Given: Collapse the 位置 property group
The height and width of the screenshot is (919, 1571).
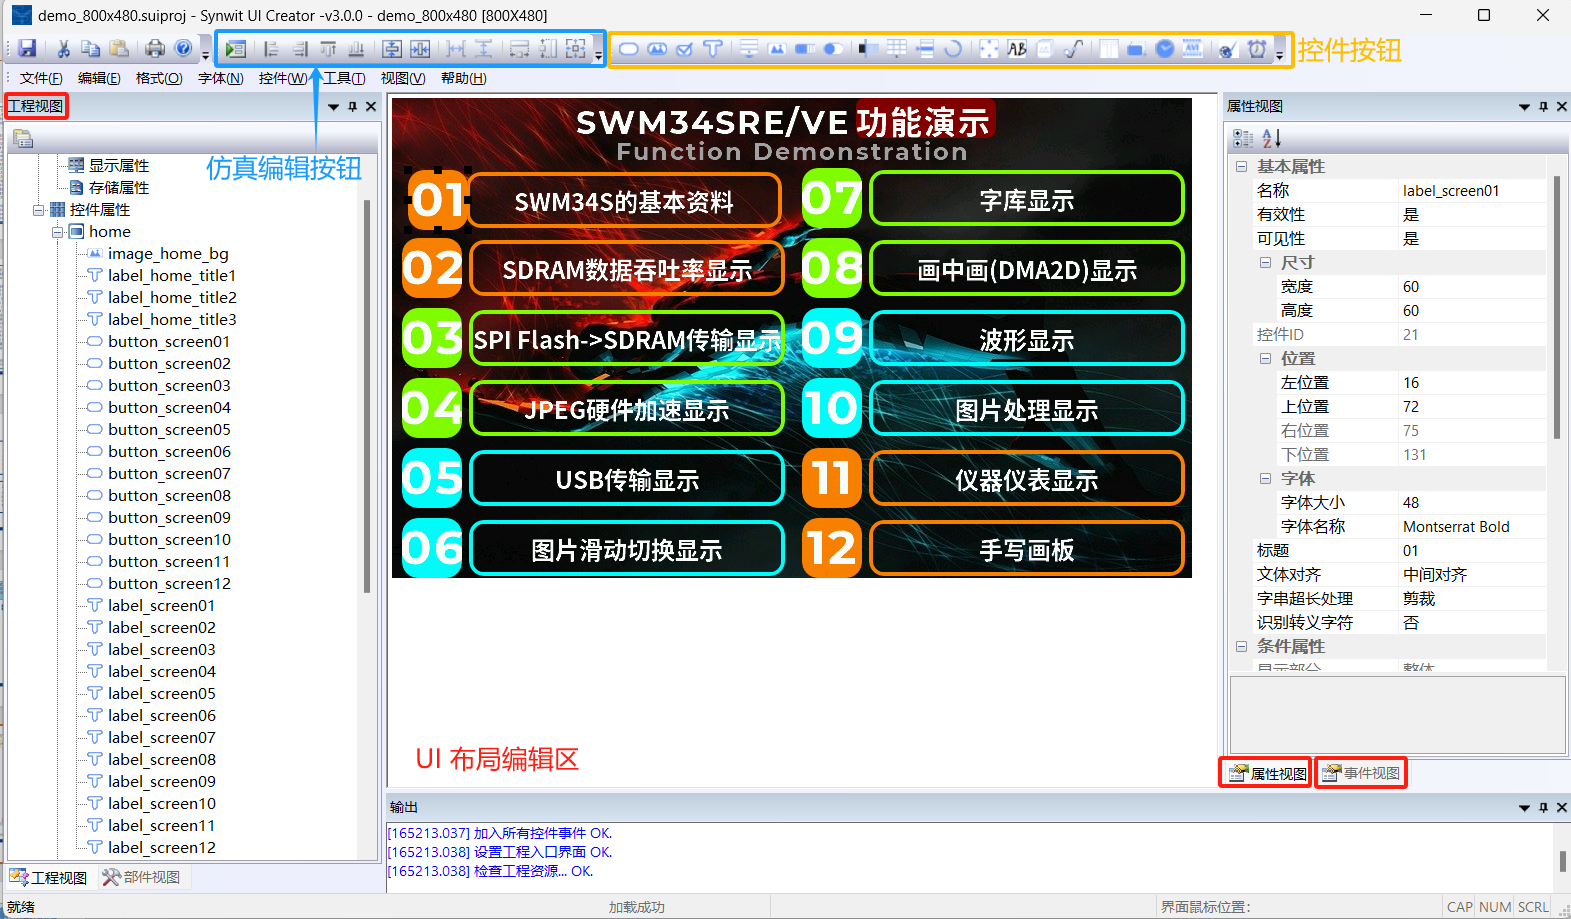Looking at the screenshot, I should (1265, 359).
